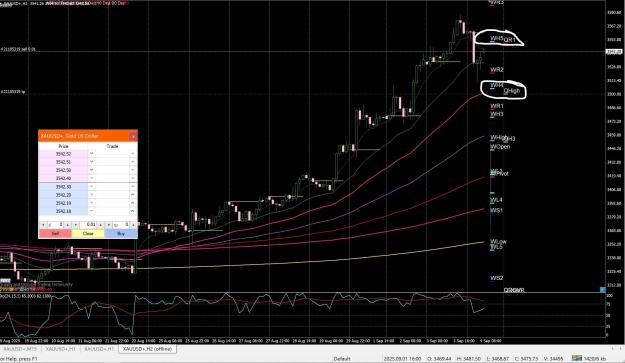Click the tp order line label

pos(13,92)
